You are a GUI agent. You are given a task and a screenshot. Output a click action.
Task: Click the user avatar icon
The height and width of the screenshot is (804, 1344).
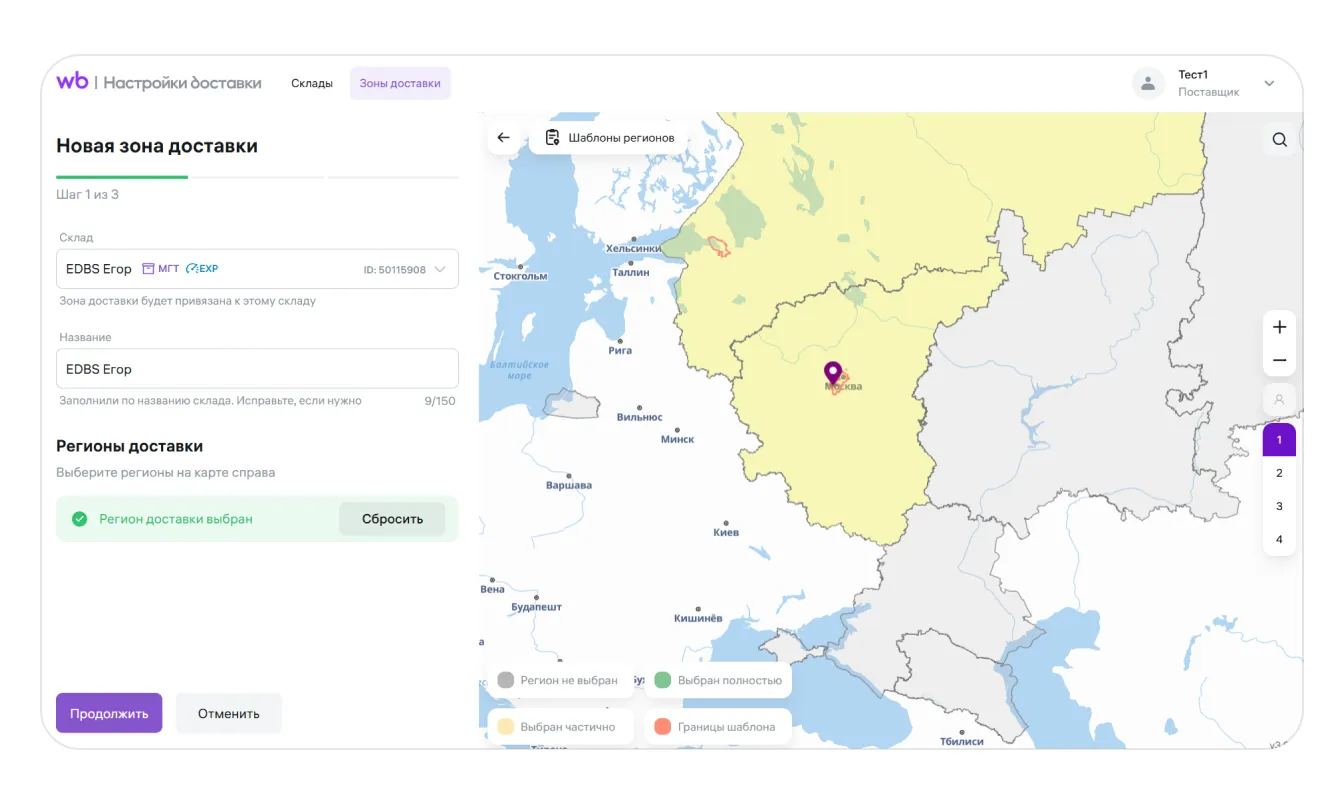1148,84
